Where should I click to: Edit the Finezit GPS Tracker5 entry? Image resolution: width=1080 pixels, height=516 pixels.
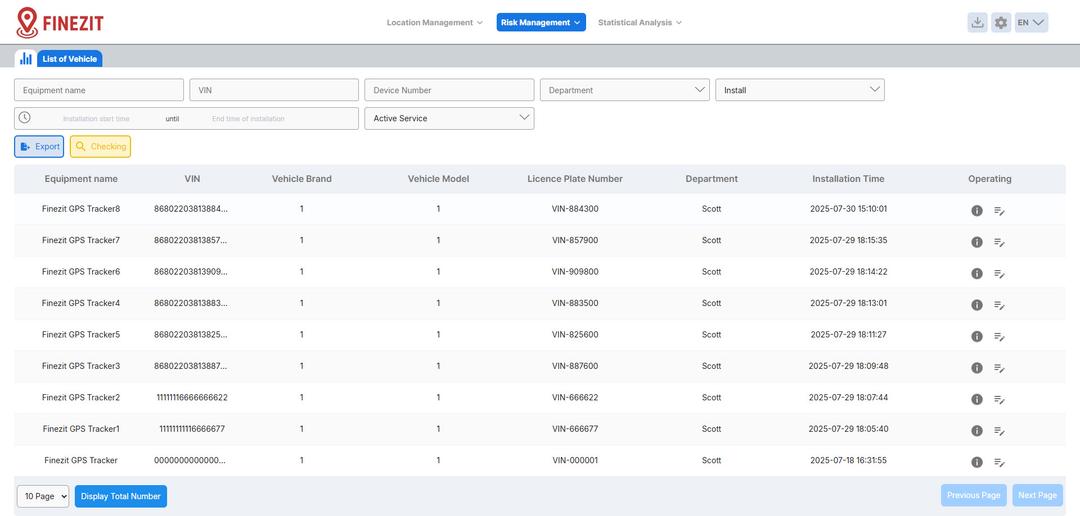click(x=999, y=336)
